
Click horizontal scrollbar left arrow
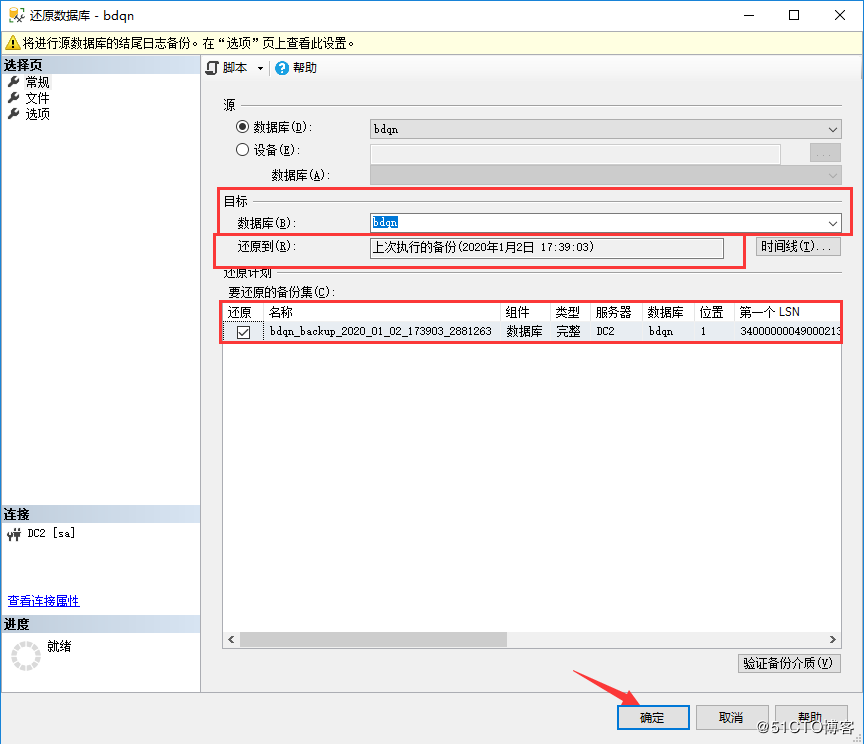(231, 639)
